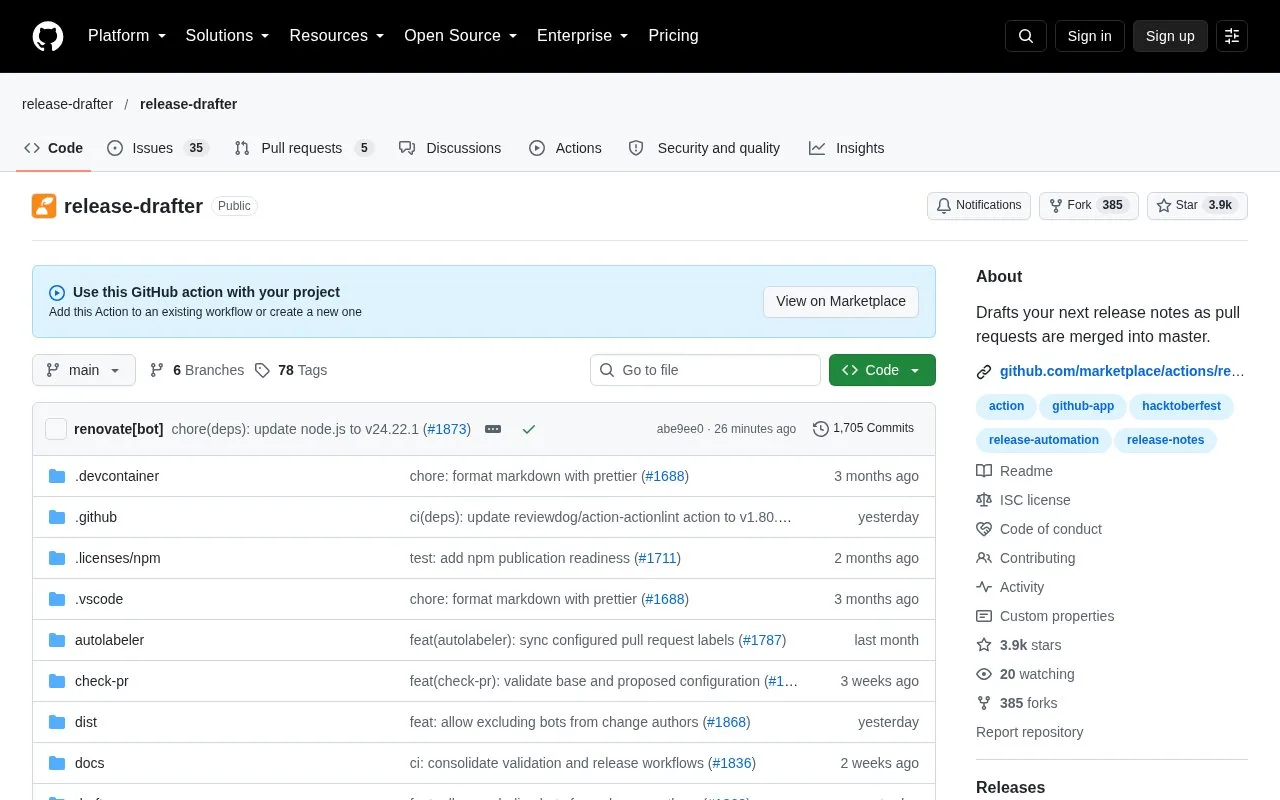Select the hacktoberfest topic tag
The width and height of the screenshot is (1280, 800).
[x=1182, y=406]
